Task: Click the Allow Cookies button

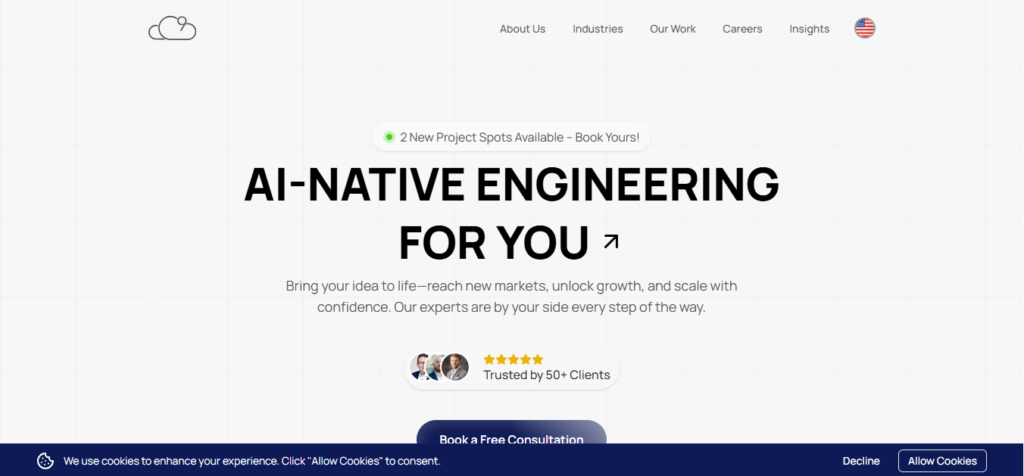Action: pyautogui.click(x=942, y=461)
